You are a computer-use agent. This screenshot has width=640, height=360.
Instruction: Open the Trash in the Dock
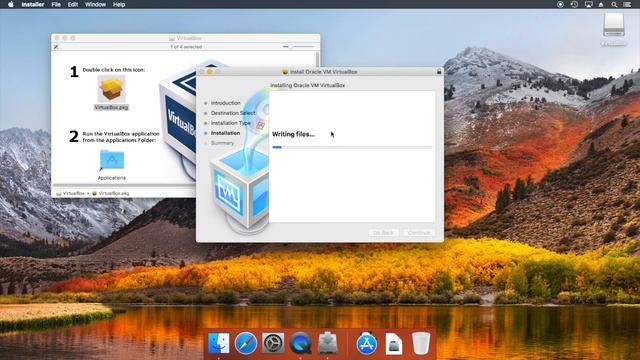pos(421,343)
